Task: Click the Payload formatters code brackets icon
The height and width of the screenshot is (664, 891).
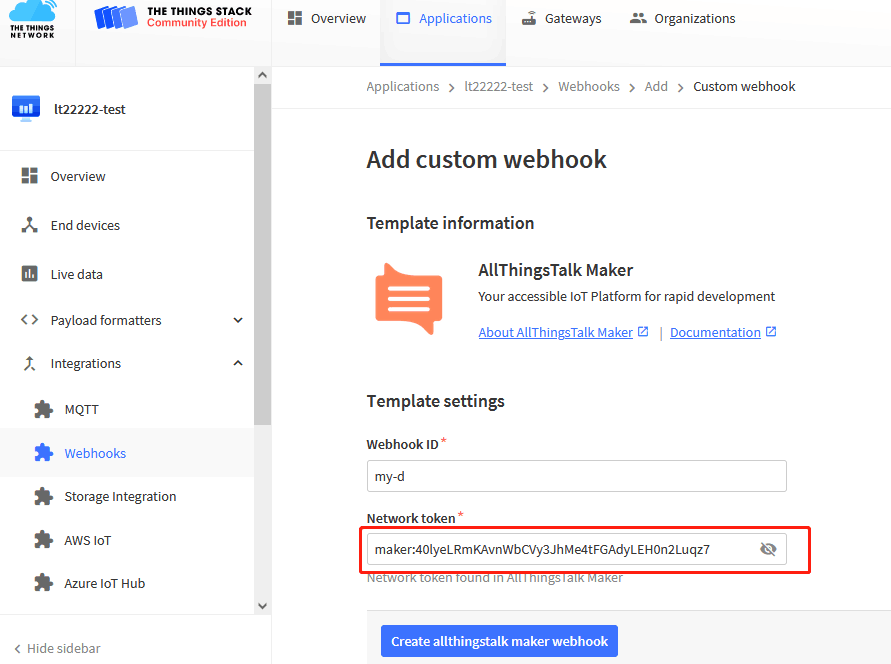Action: tap(30, 320)
